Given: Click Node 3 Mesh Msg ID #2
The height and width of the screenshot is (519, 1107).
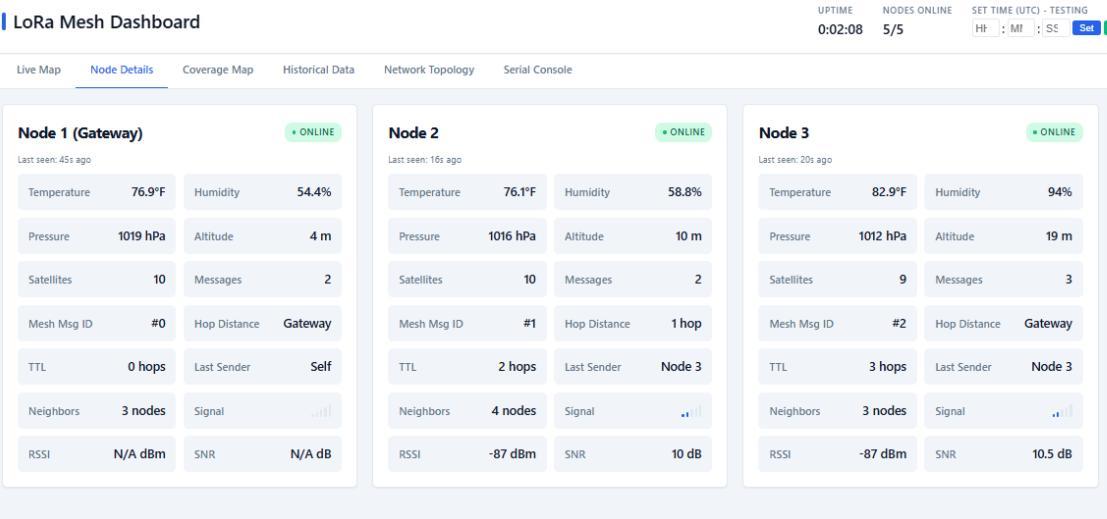Looking at the screenshot, I should (899, 323).
